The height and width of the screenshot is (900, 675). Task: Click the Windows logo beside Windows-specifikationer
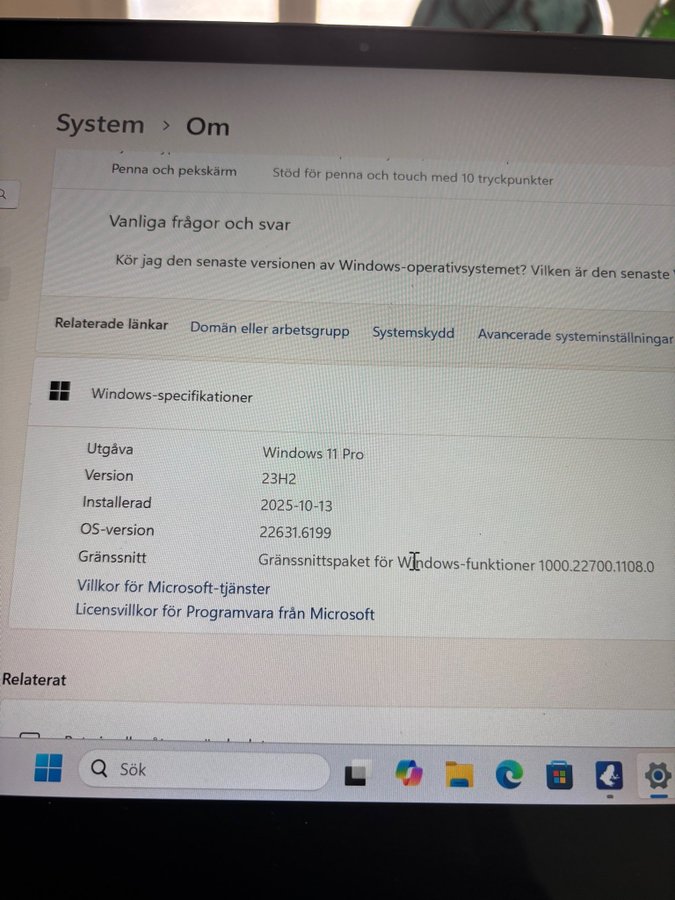(60, 392)
